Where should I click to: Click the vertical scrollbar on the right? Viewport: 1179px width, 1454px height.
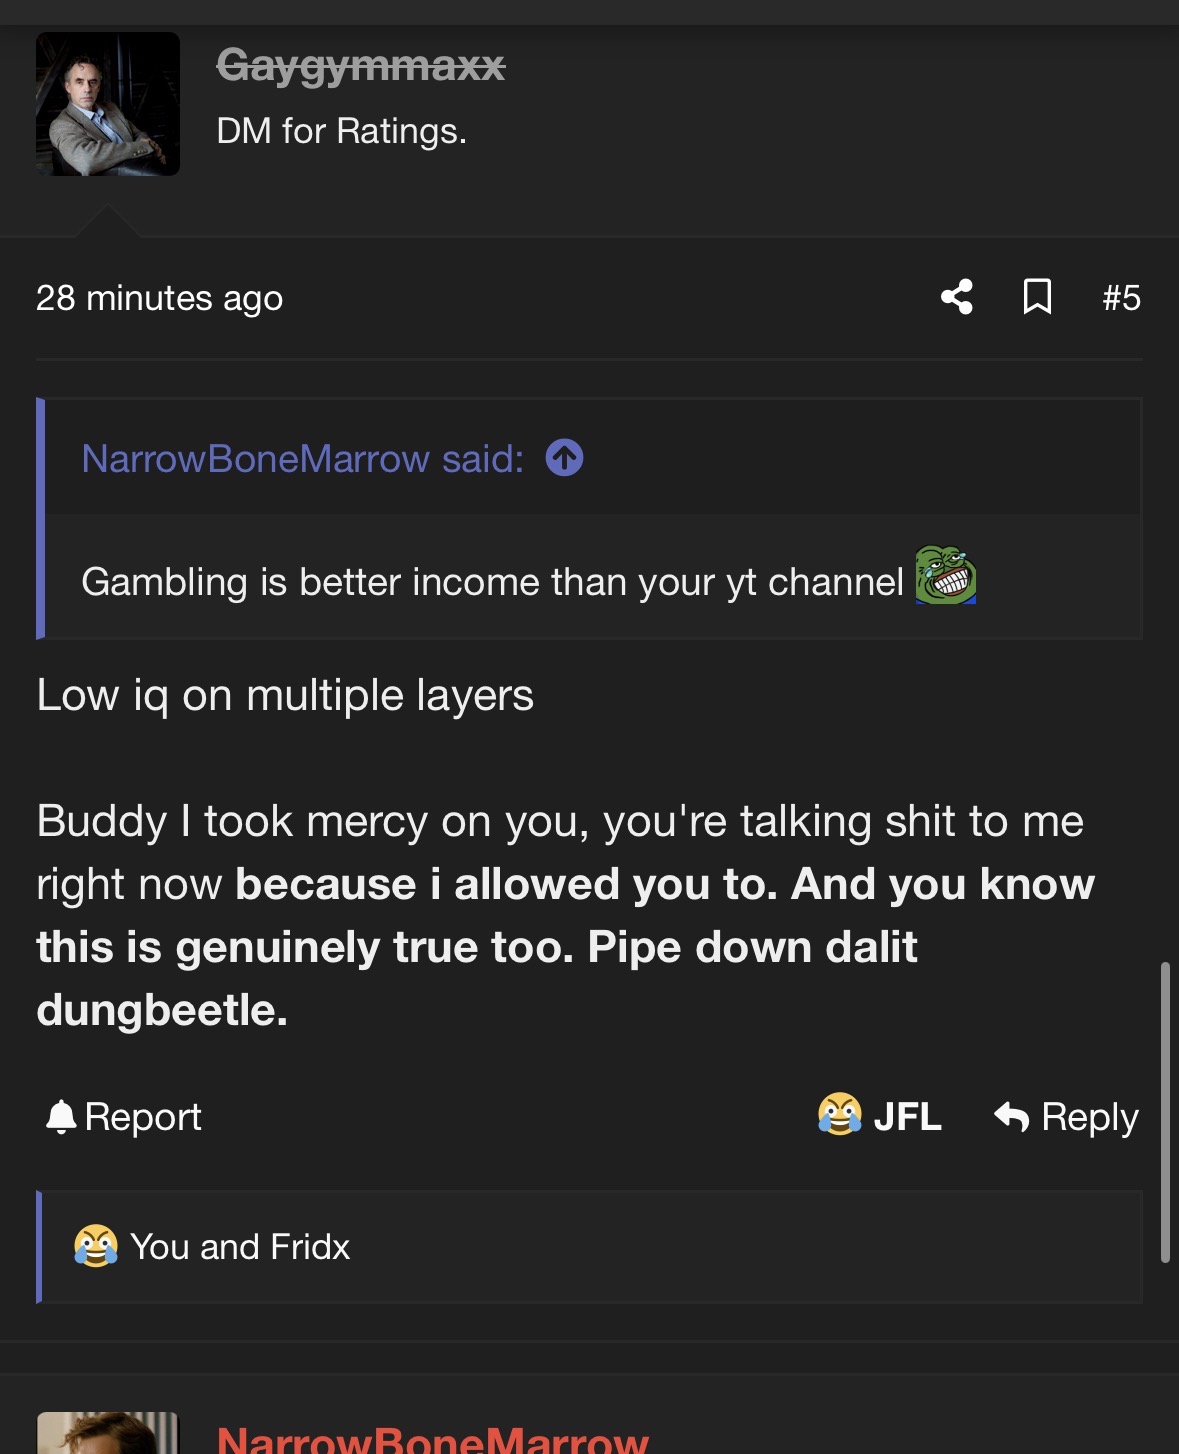pos(1165,1110)
